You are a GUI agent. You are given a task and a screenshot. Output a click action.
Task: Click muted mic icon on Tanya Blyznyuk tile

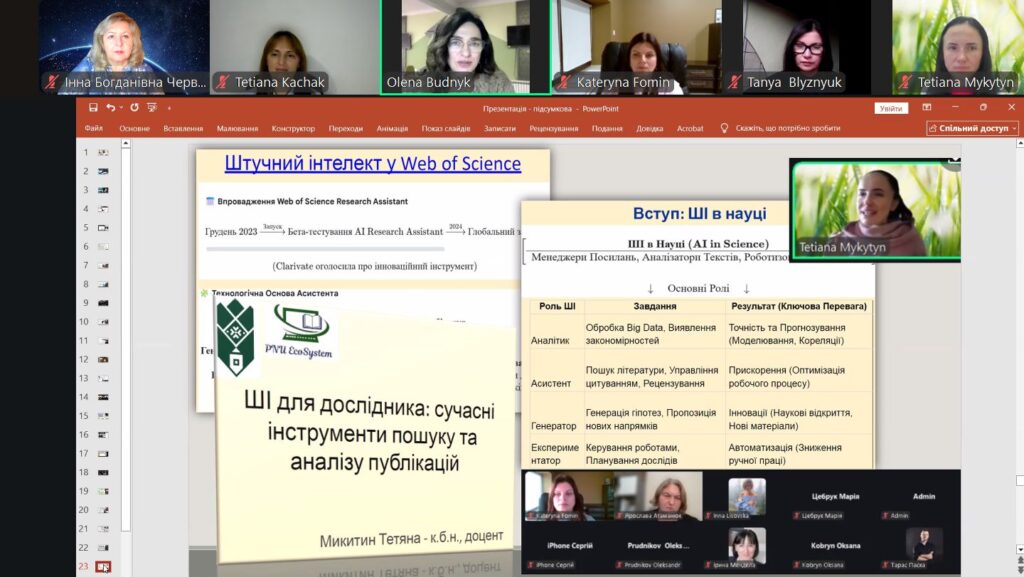[735, 83]
